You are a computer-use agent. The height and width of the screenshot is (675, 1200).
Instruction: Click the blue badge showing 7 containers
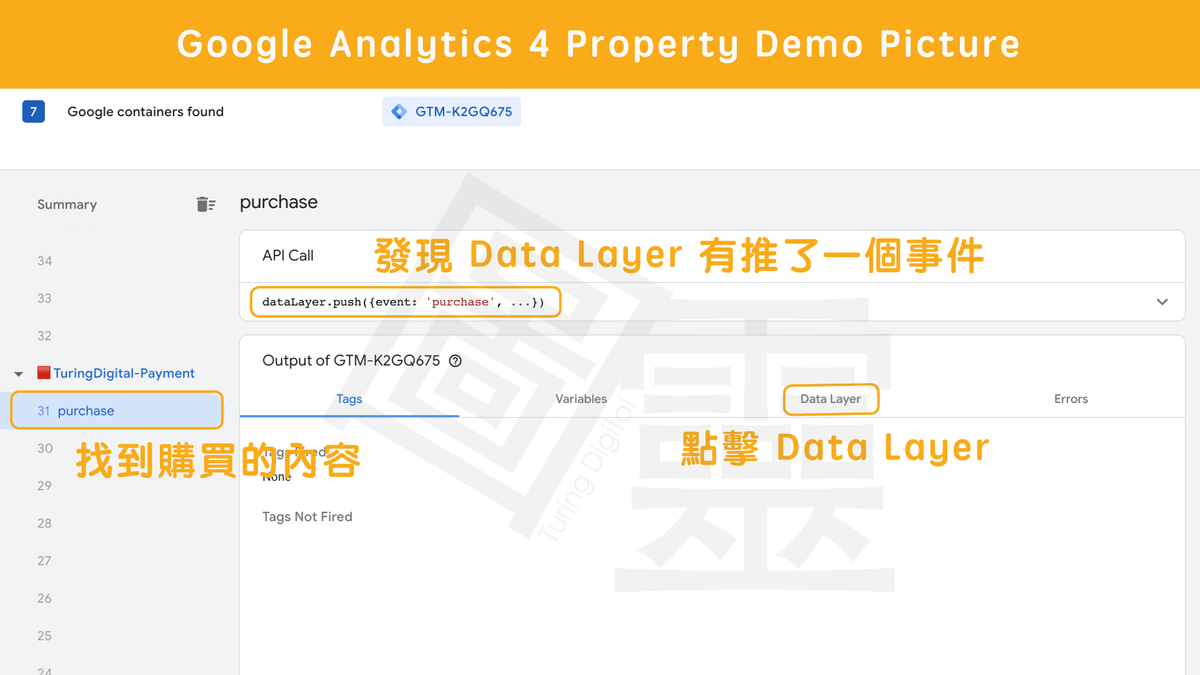point(33,112)
